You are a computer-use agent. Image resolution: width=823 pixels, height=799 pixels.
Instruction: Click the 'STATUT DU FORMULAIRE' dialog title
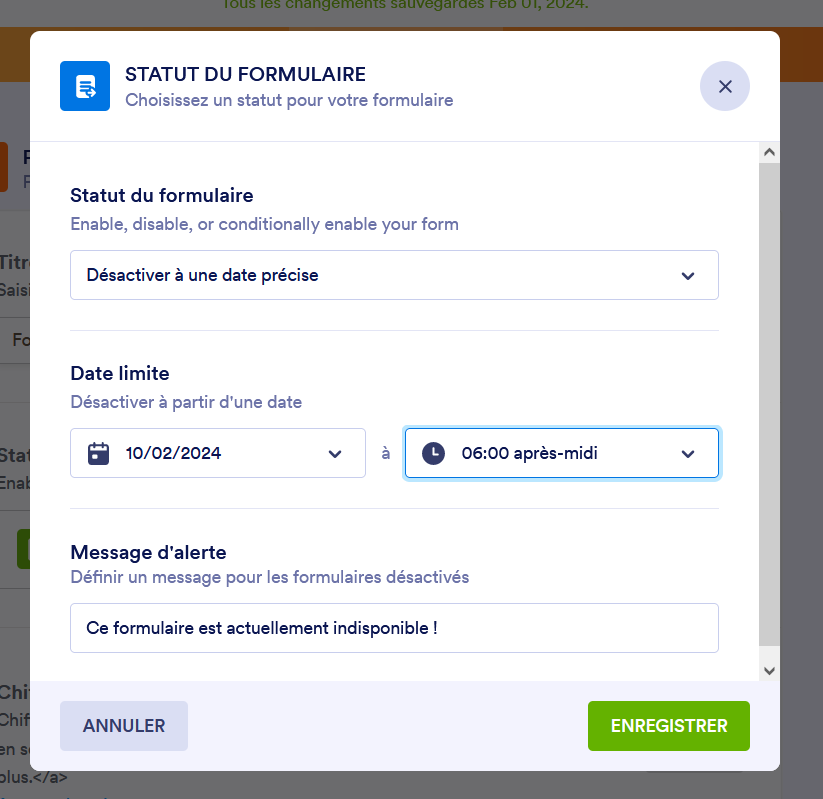[x=245, y=74]
